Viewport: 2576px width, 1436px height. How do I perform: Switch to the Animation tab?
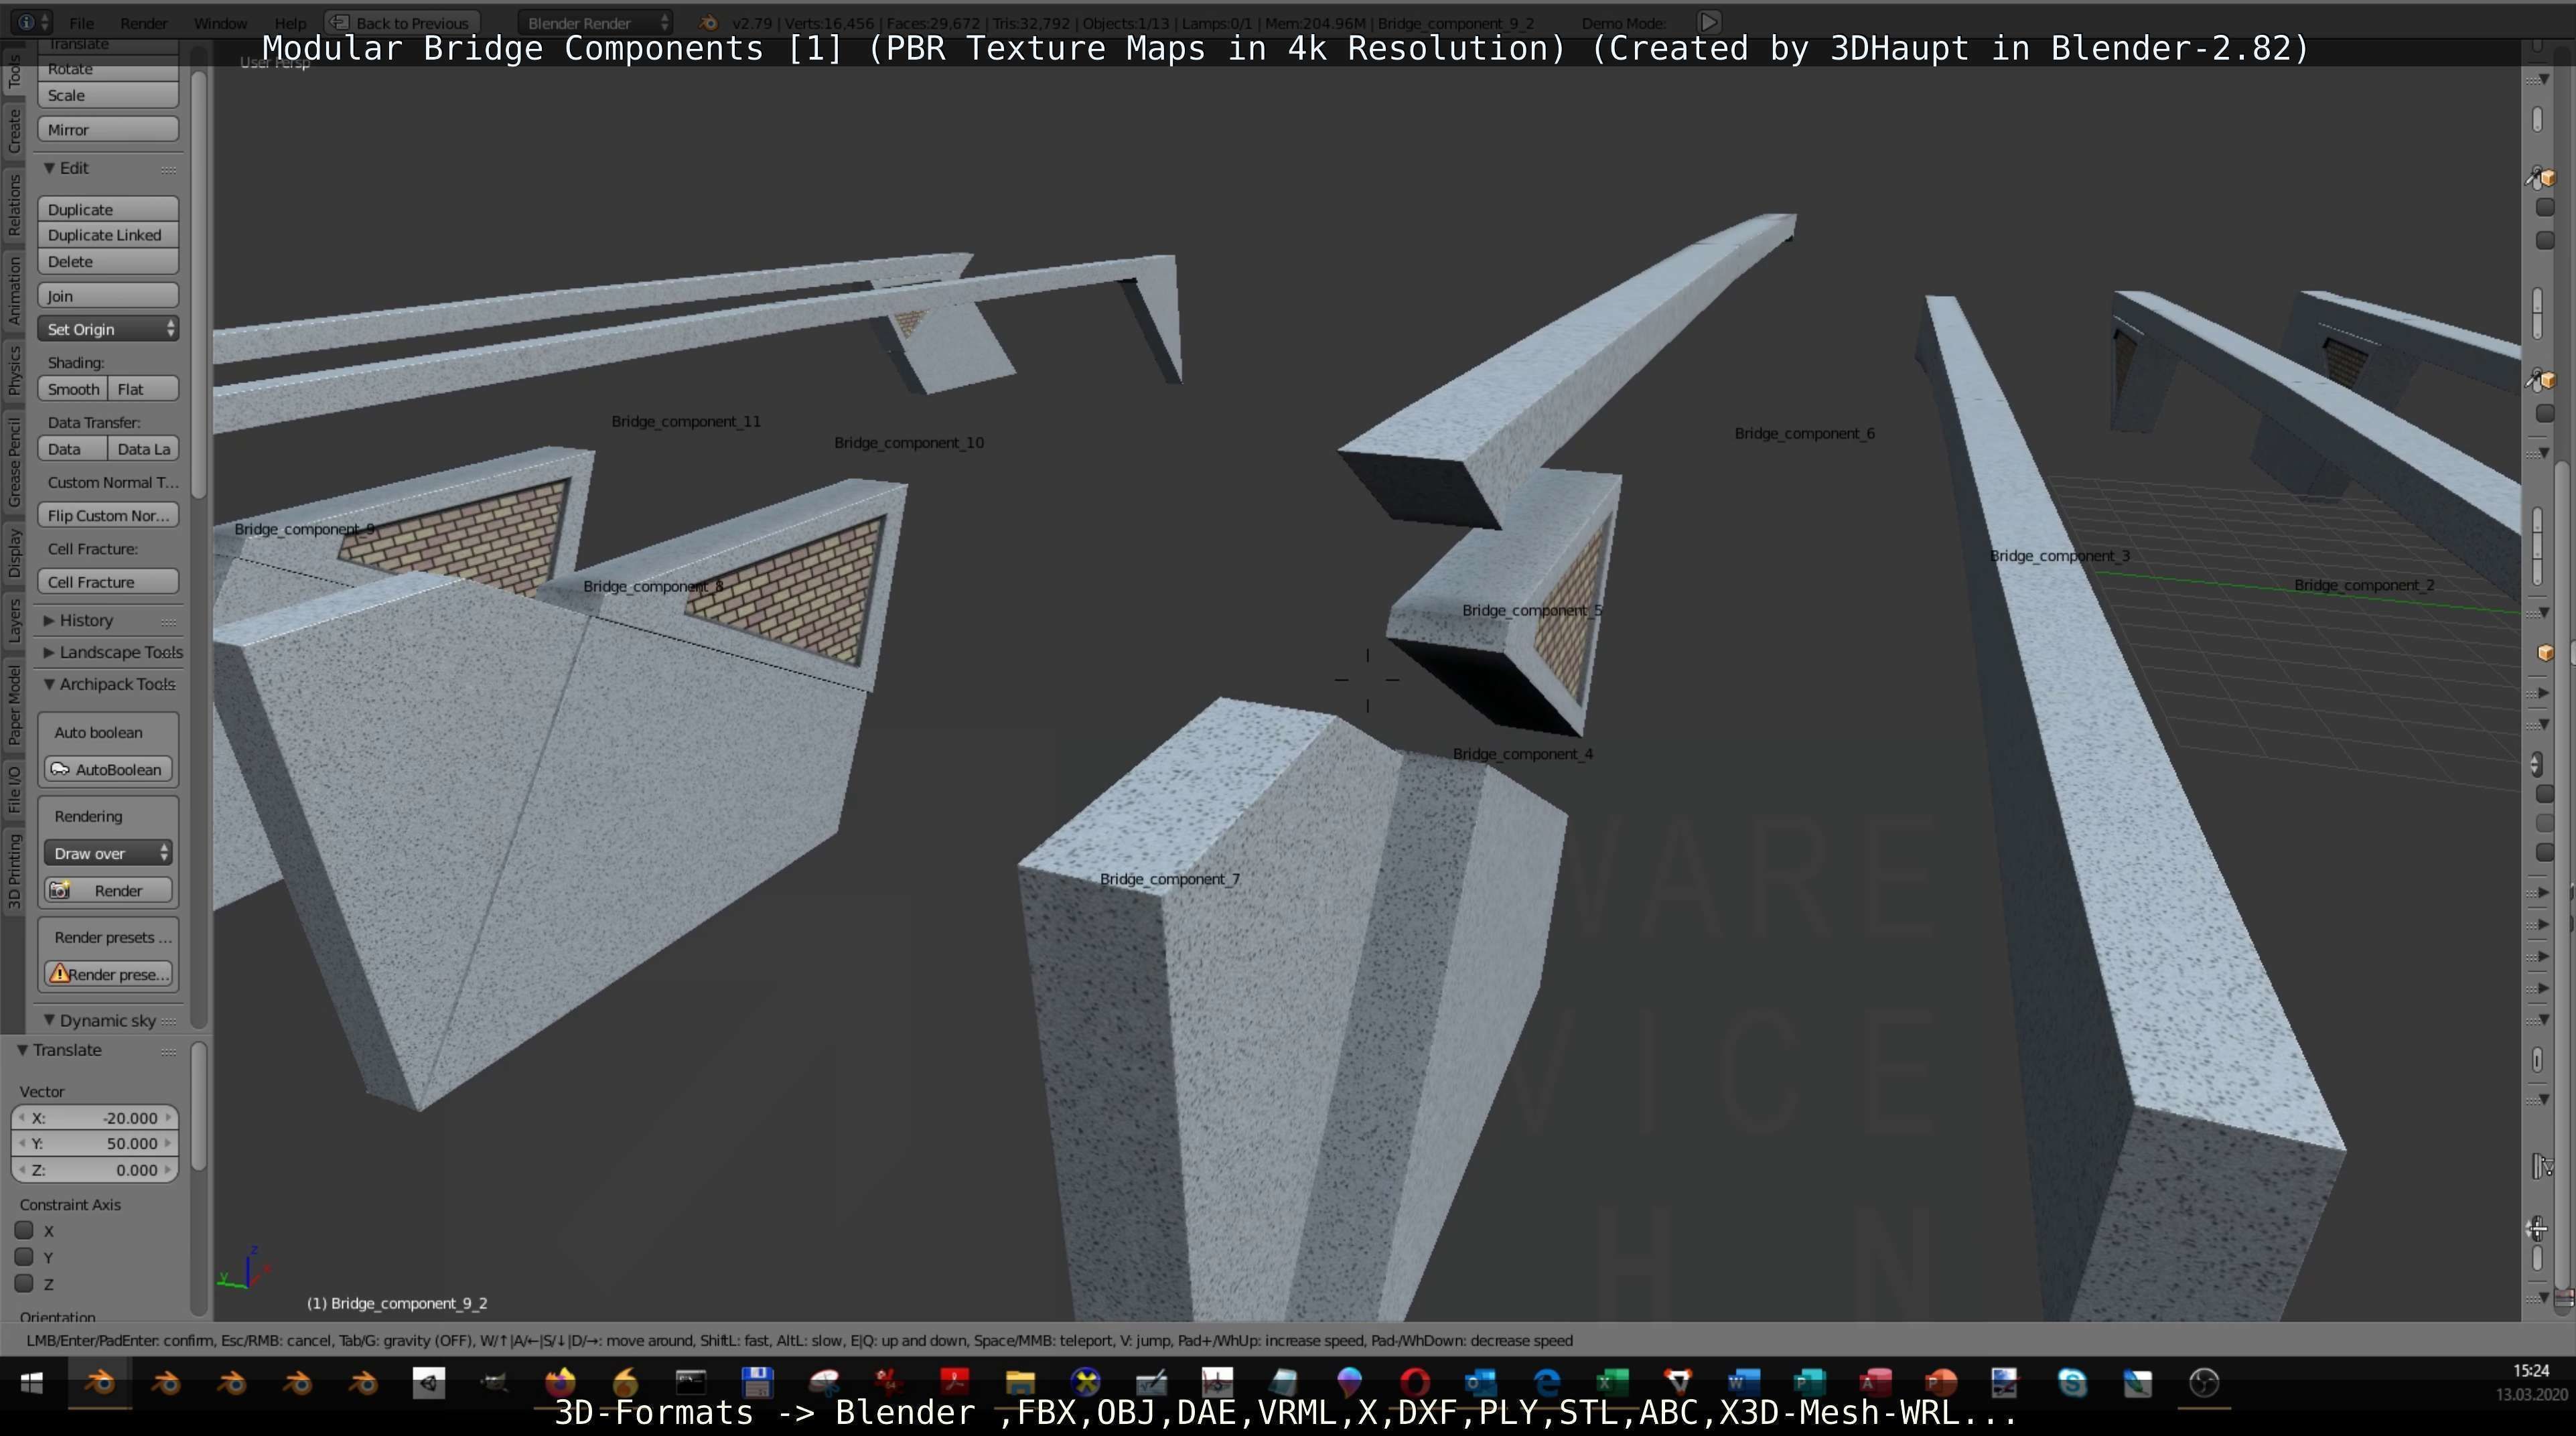[14, 290]
